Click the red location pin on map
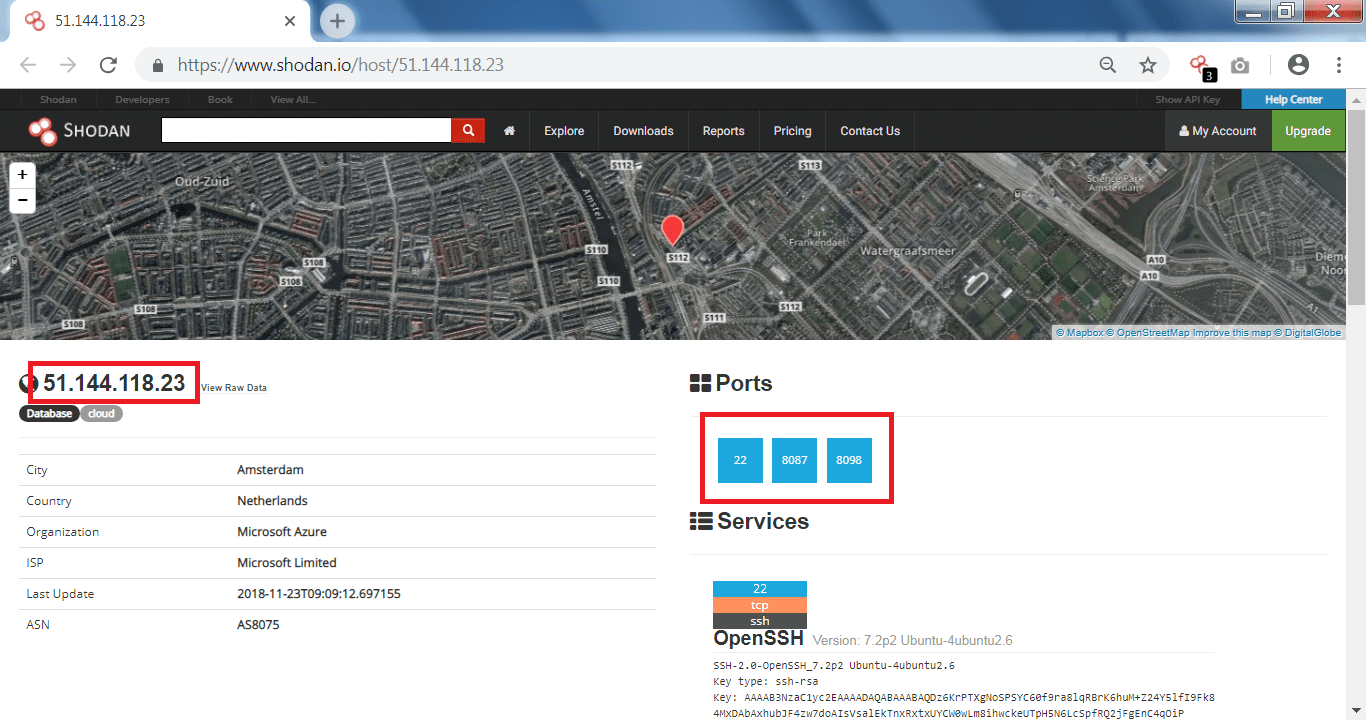1370x720 pixels. 673,230
